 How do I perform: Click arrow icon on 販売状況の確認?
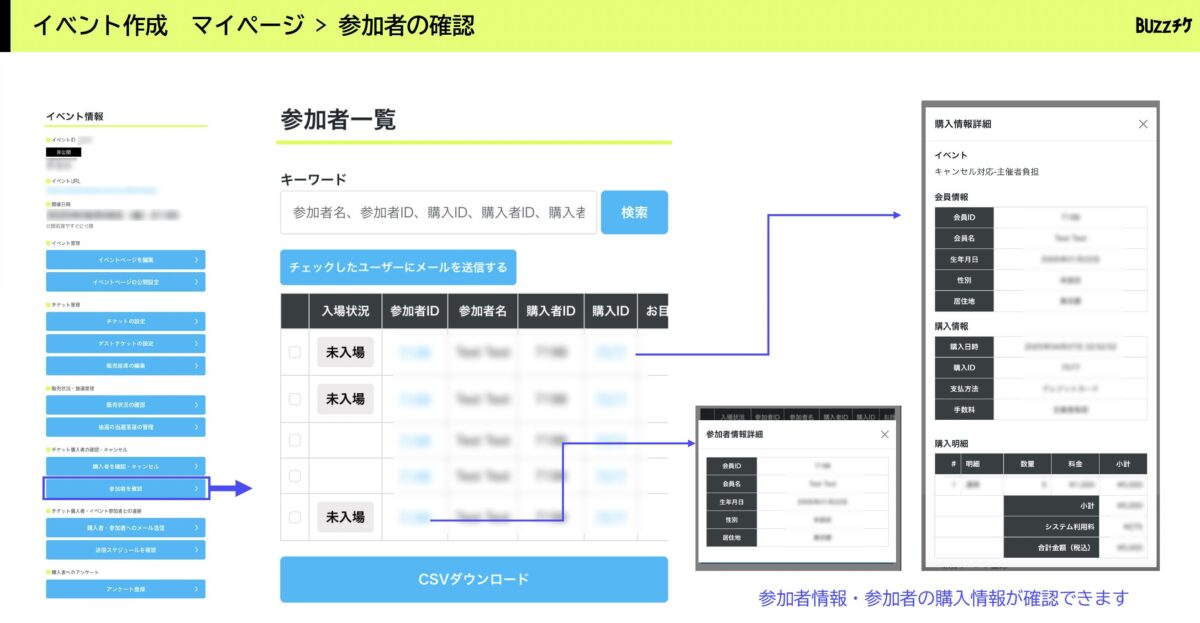[196, 405]
